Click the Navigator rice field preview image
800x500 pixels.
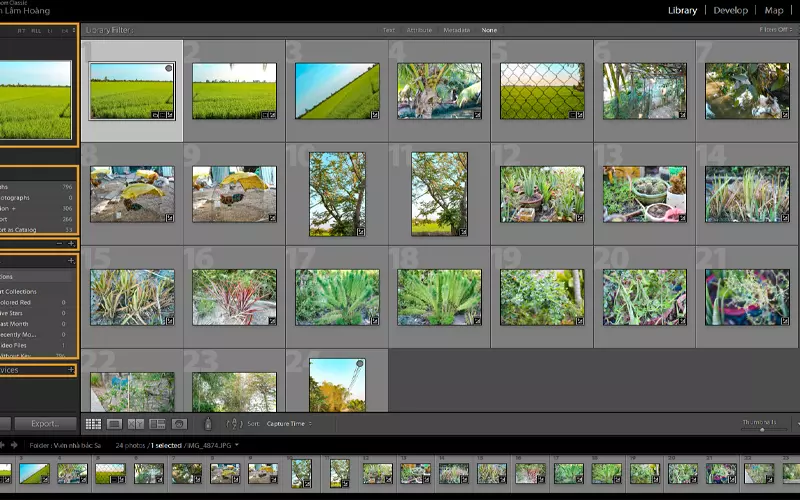pyautogui.click(x=36, y=99)
